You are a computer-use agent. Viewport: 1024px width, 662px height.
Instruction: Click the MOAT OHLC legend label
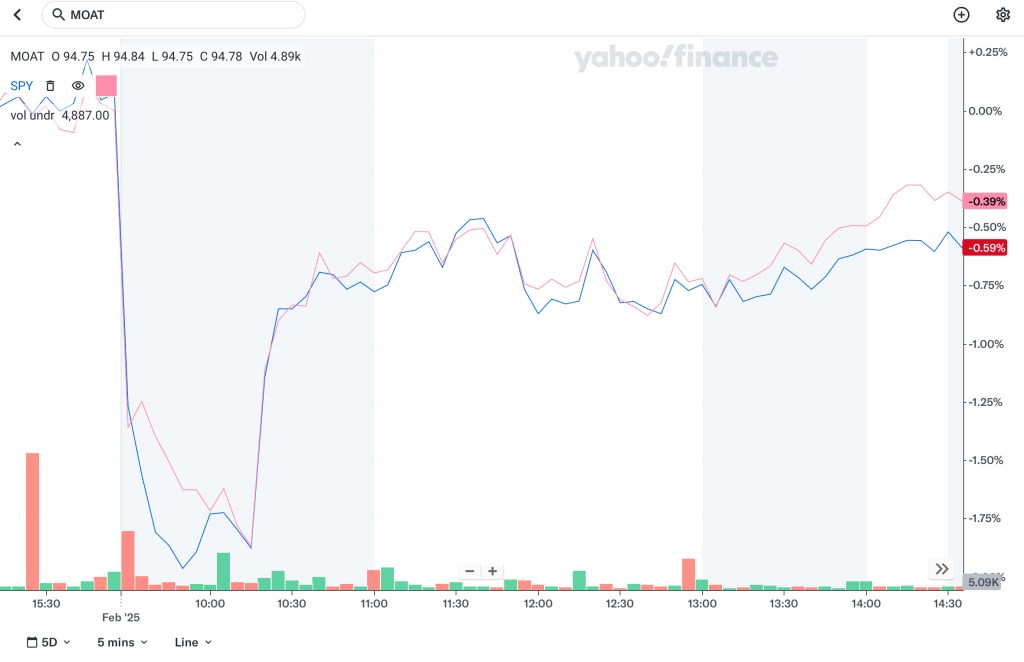[27, 57]
